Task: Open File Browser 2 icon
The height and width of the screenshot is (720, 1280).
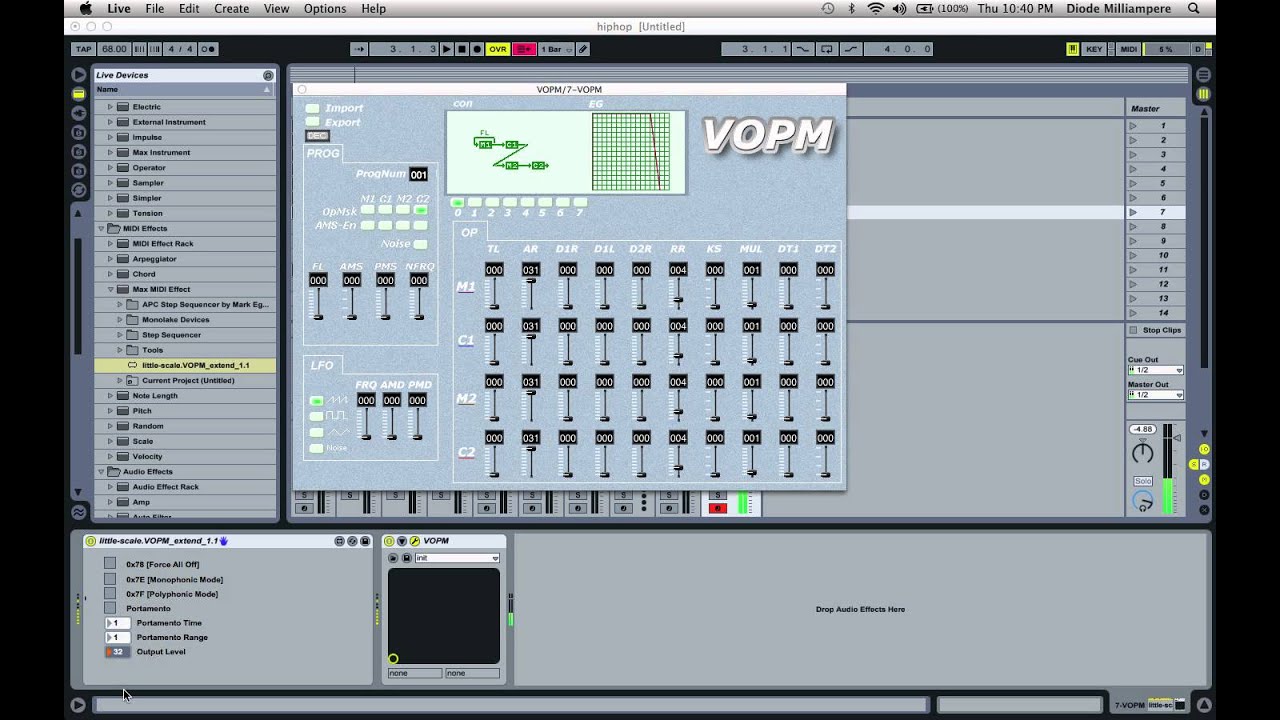Action: pos(78,151)
